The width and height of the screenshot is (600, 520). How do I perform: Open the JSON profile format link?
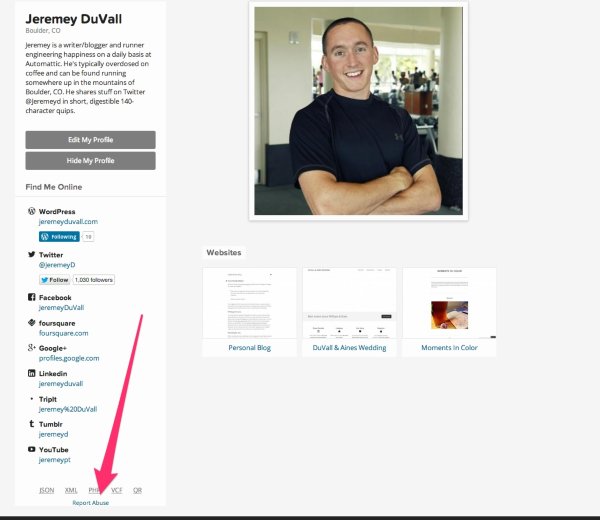(x=46, y=490)
